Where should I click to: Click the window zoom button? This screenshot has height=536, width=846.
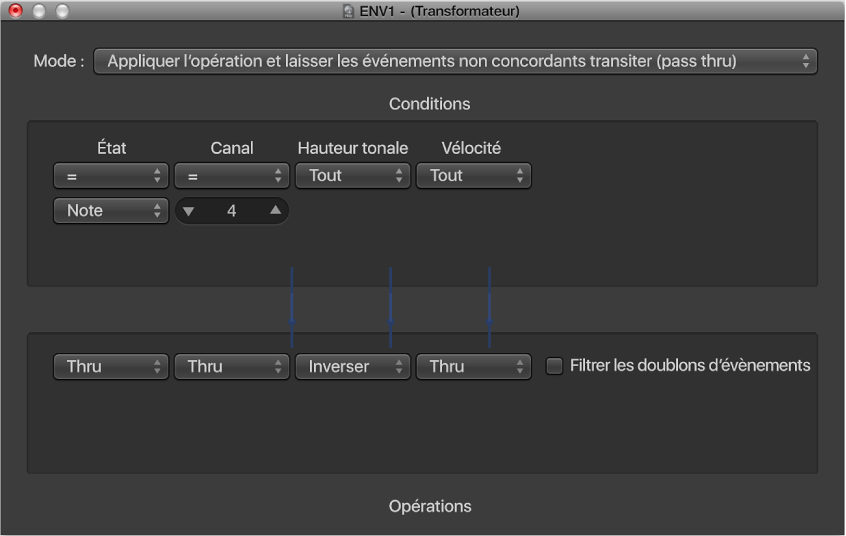(62, 11)
